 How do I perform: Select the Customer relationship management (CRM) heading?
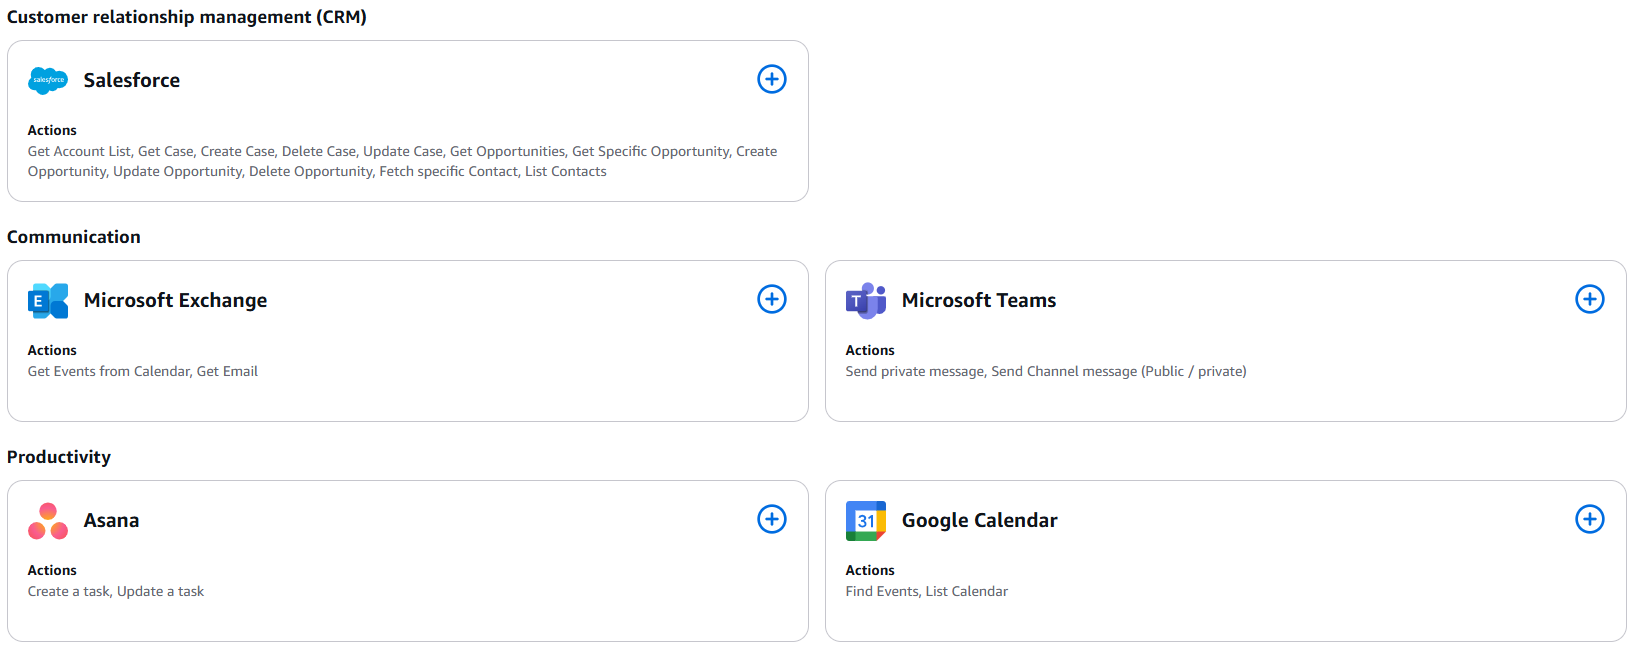[187, 17]
